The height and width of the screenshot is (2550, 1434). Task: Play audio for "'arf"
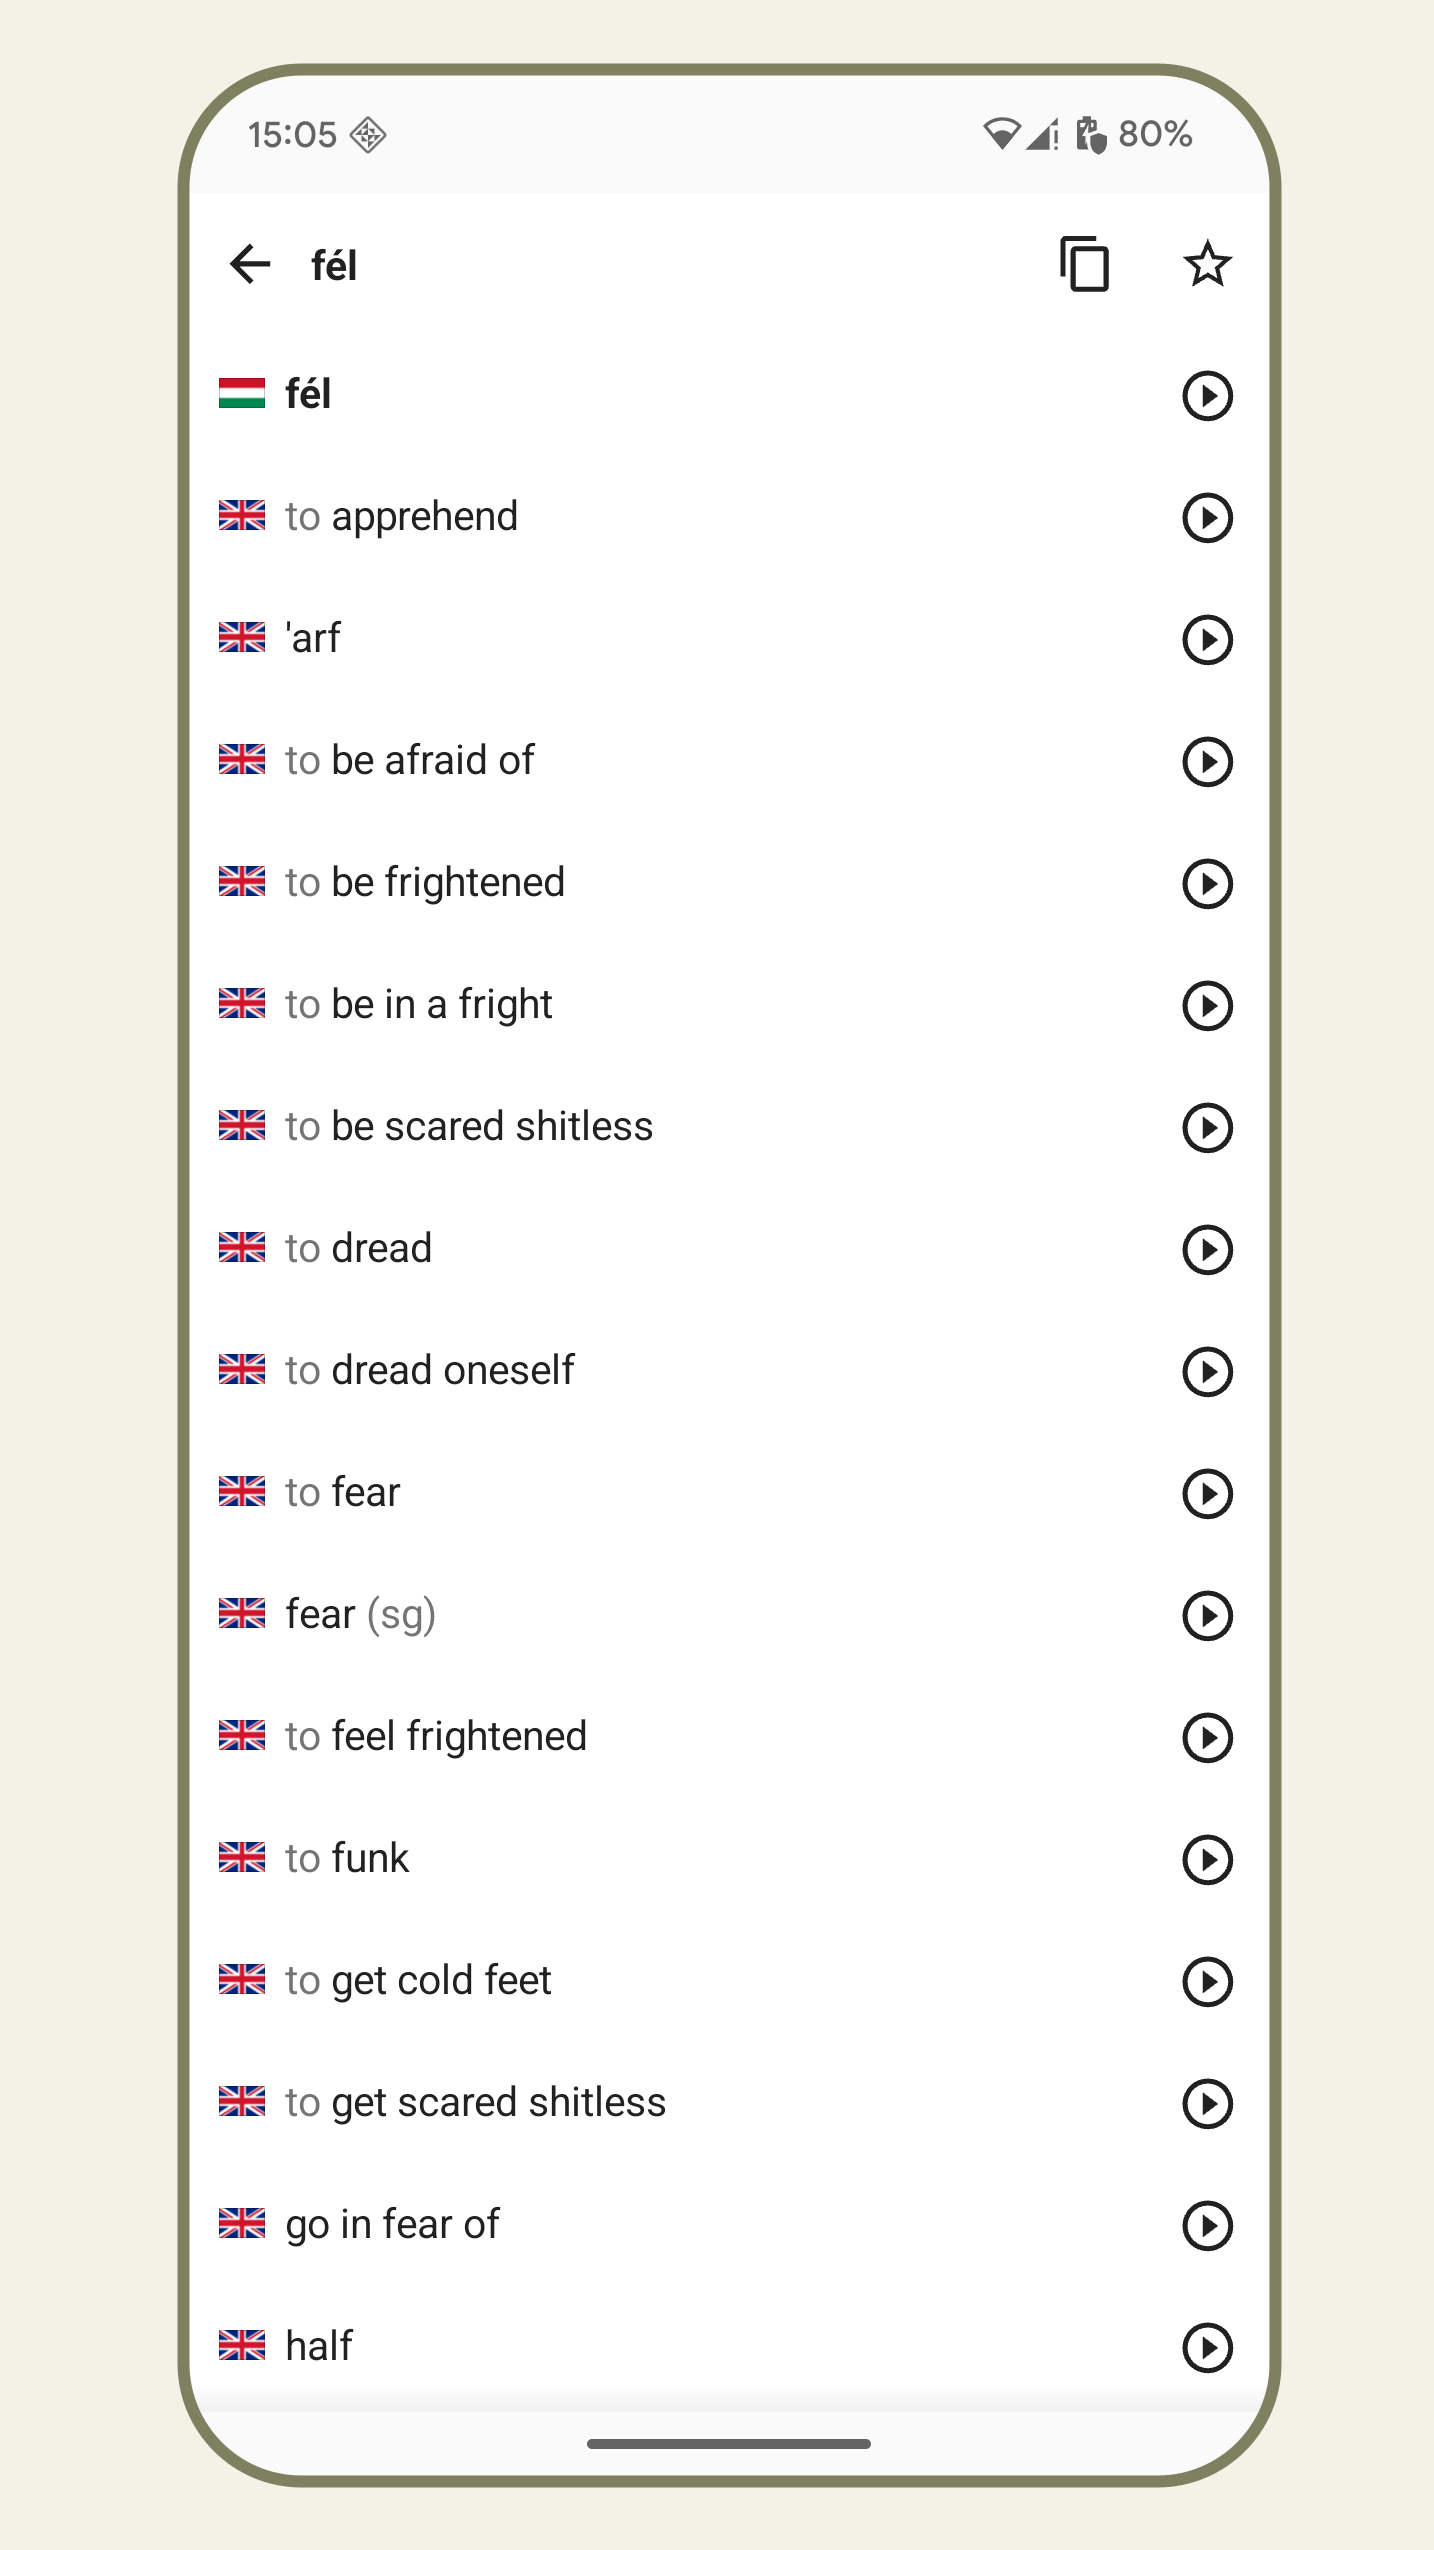click(1207, 639)
